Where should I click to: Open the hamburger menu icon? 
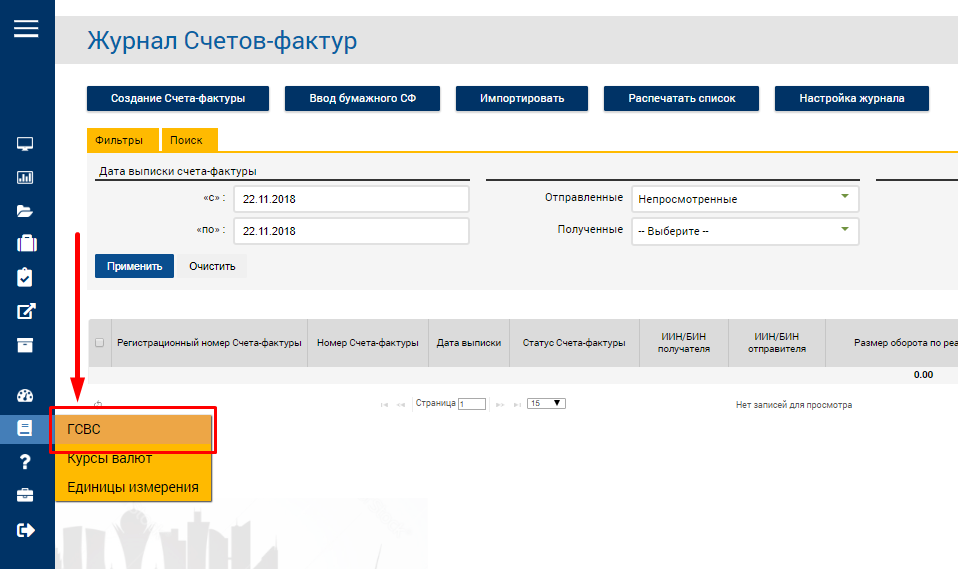[26, 28]
